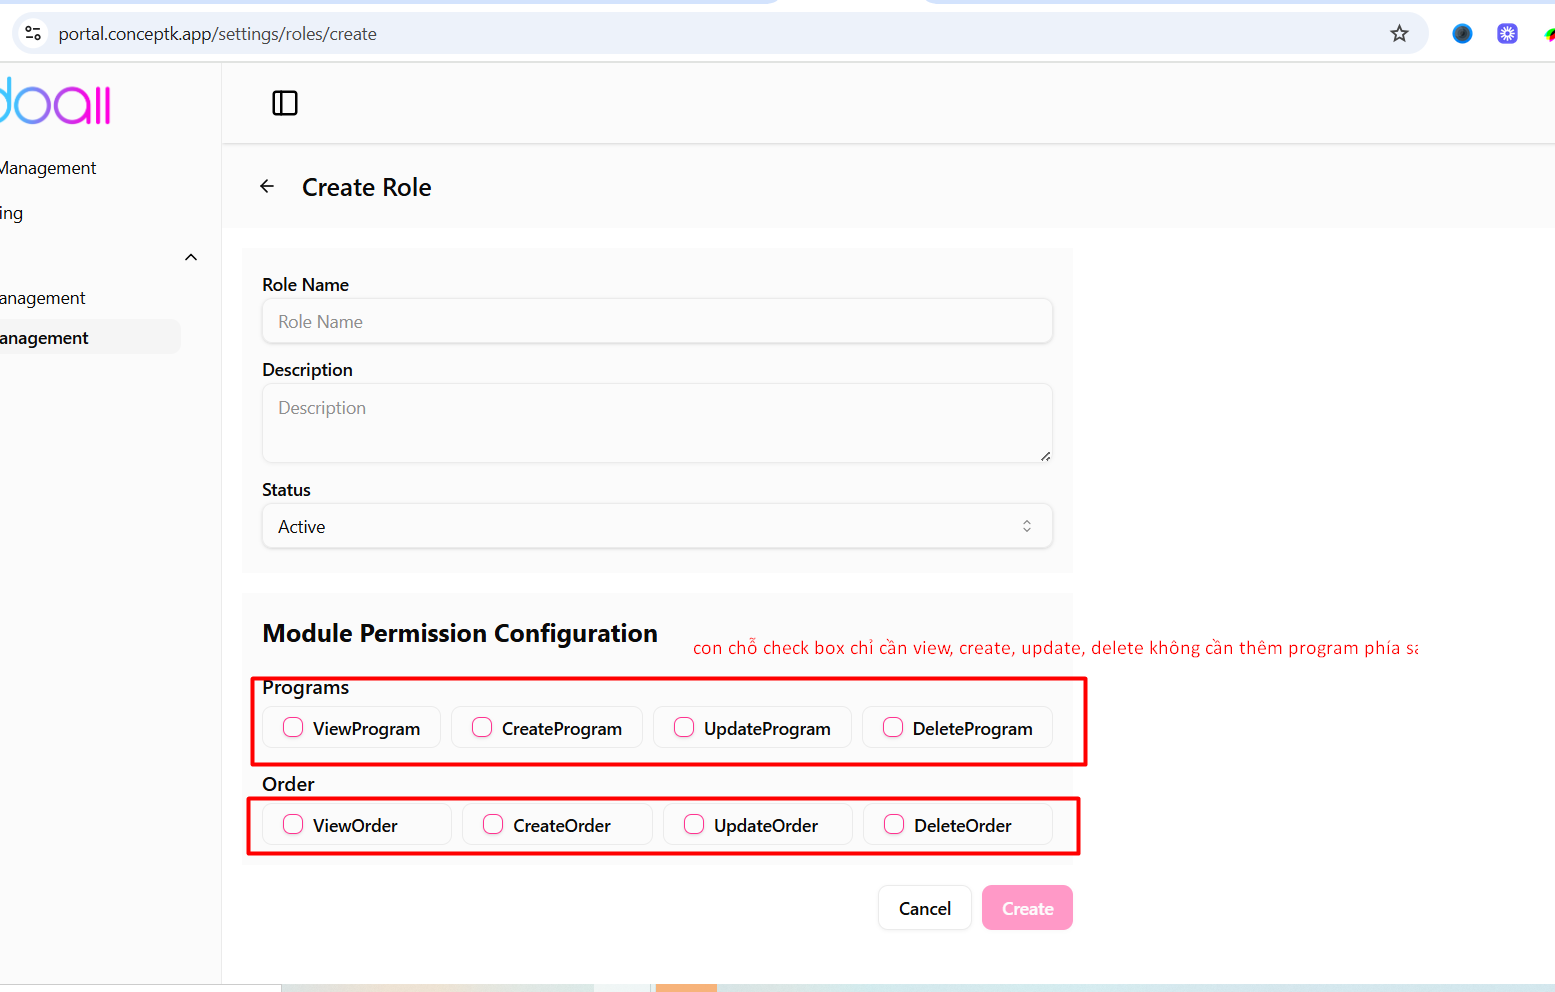Collapse the sidebar section chevron
Screen dimensions: 1555x992
(x=191, y=257)
